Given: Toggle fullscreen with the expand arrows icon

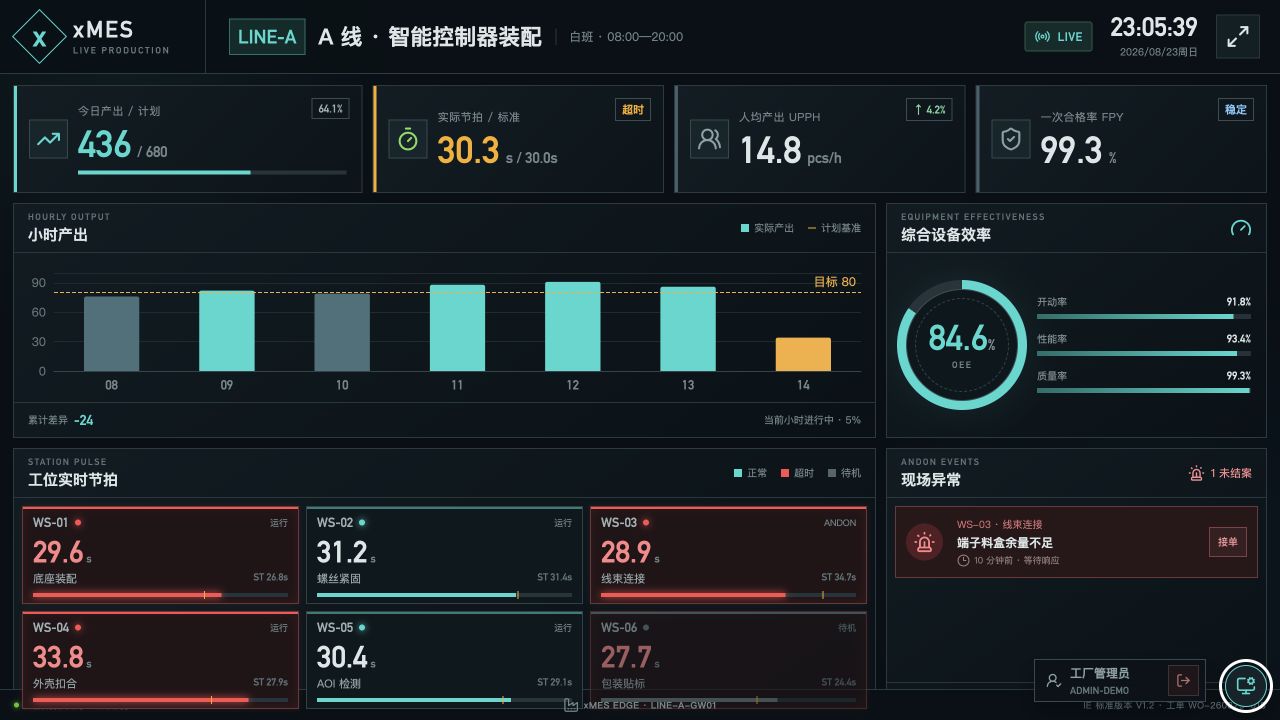Looking at the screenshot, I should [1238, 37].
